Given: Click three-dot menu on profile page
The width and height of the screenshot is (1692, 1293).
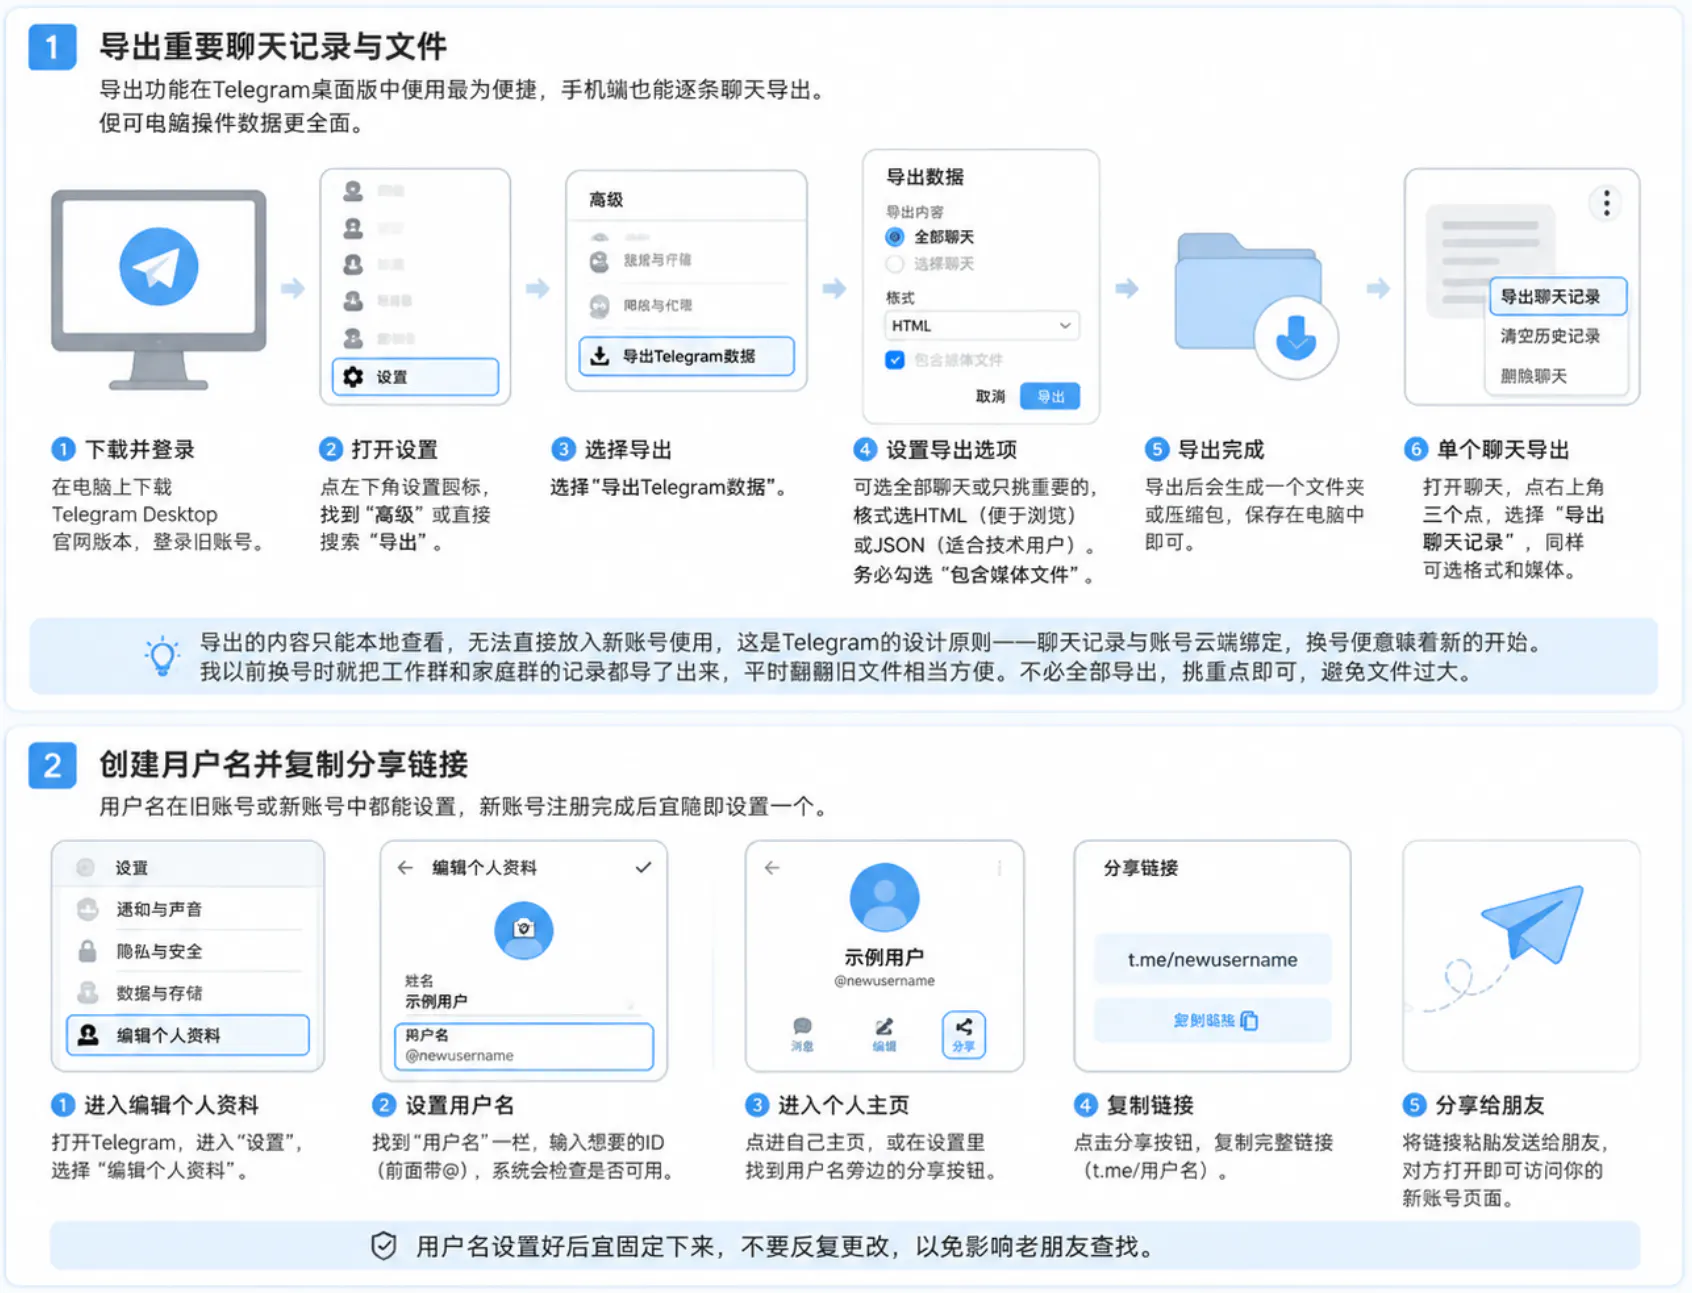Looking at the screenshot, I should tap(999, 868).
